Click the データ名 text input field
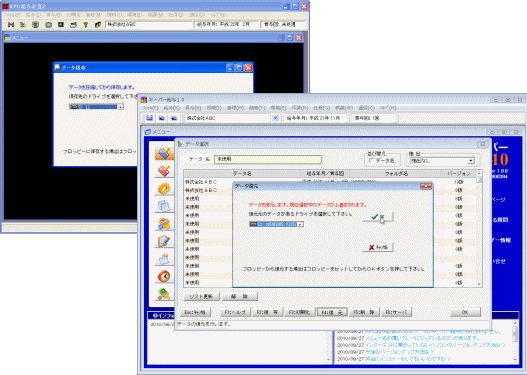 coord(268,159)
